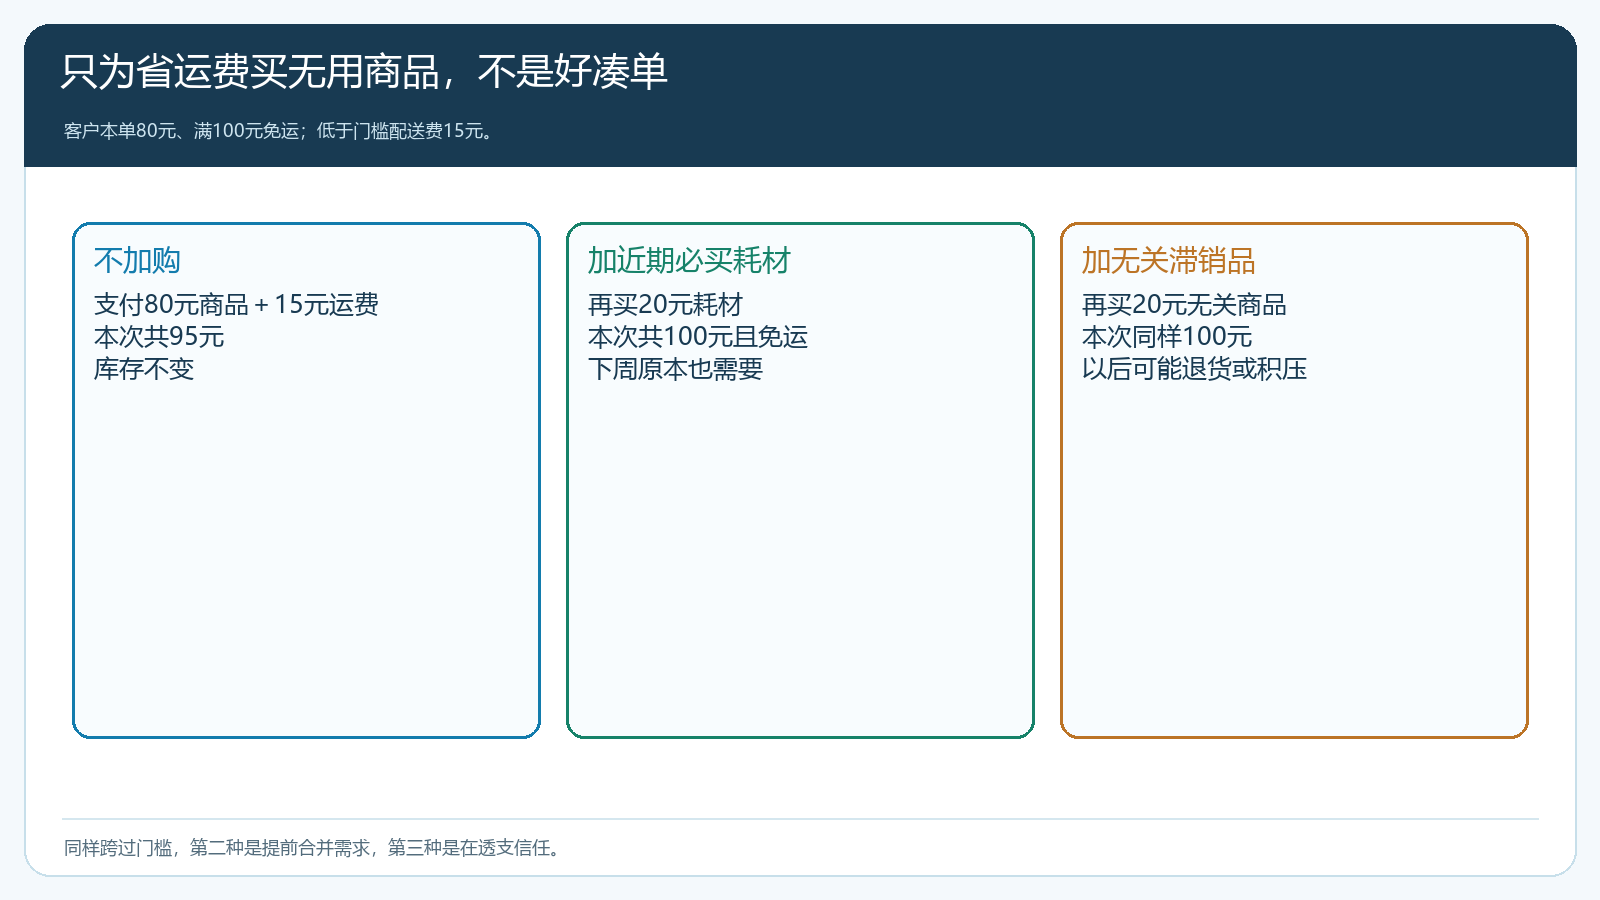Click empty area inside the blue-bordered card

[x=306, y=560]
